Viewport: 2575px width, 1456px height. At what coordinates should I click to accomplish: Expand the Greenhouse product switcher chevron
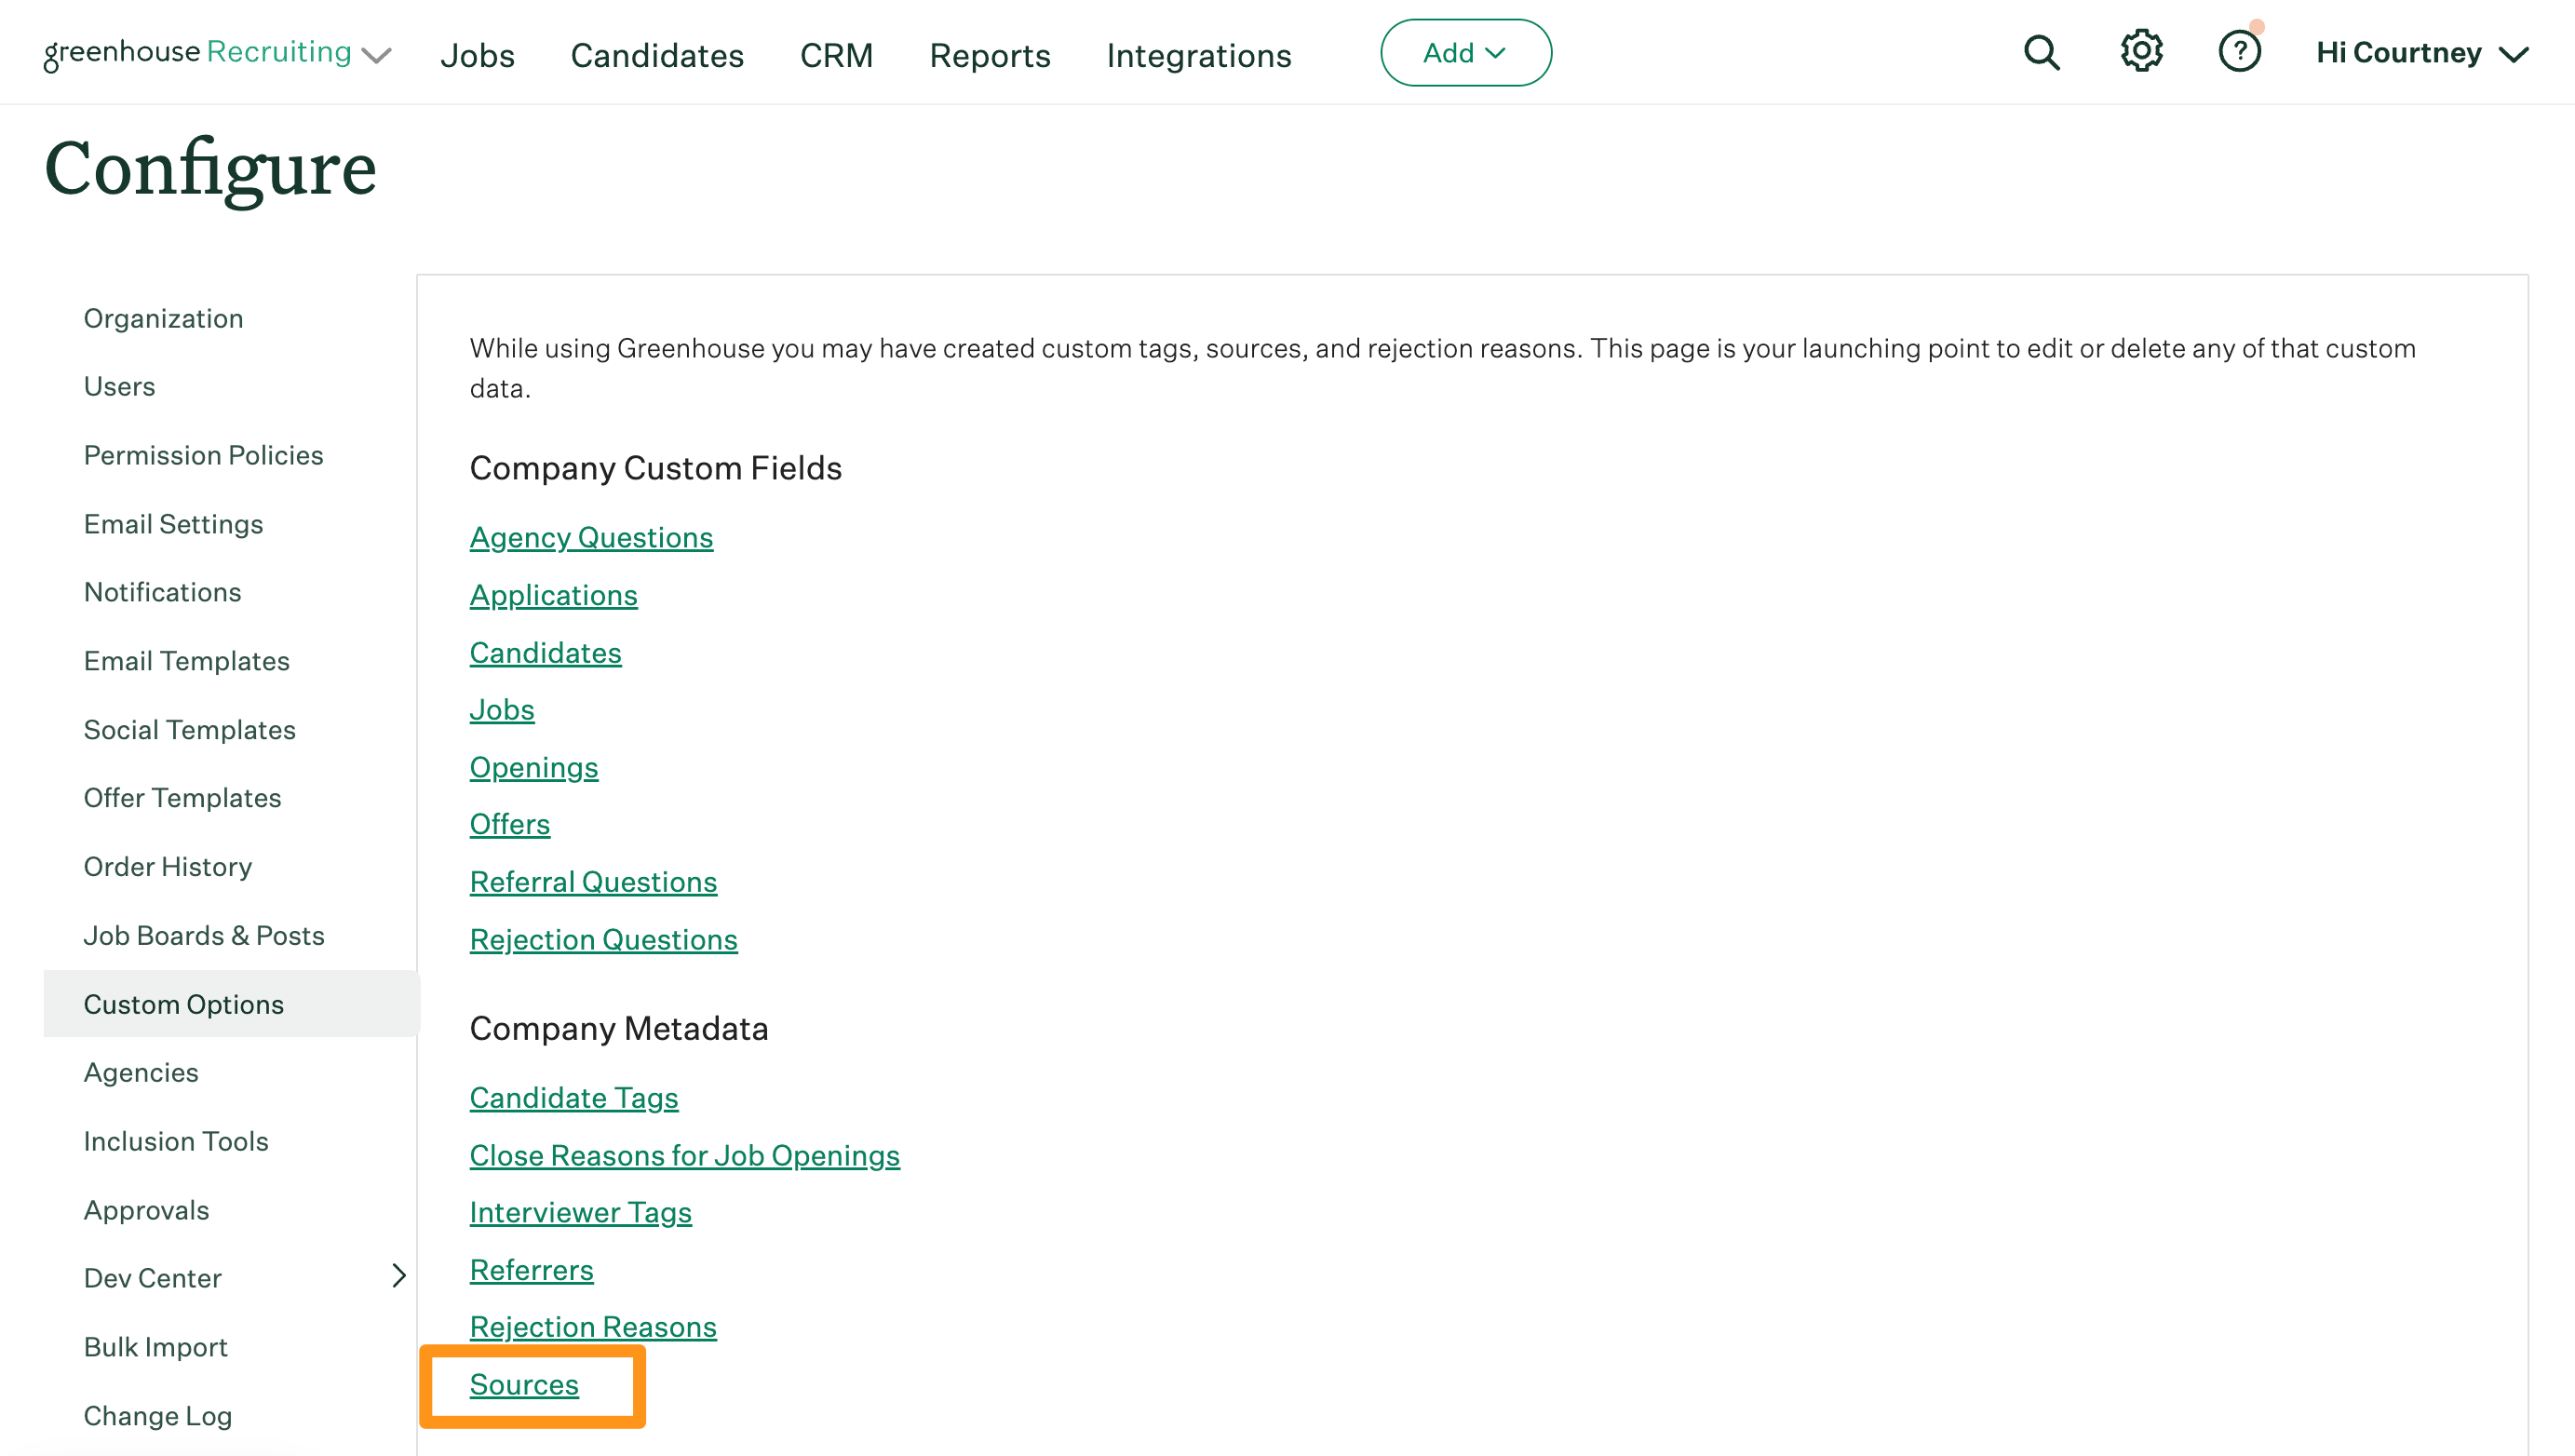pos(377,55)
